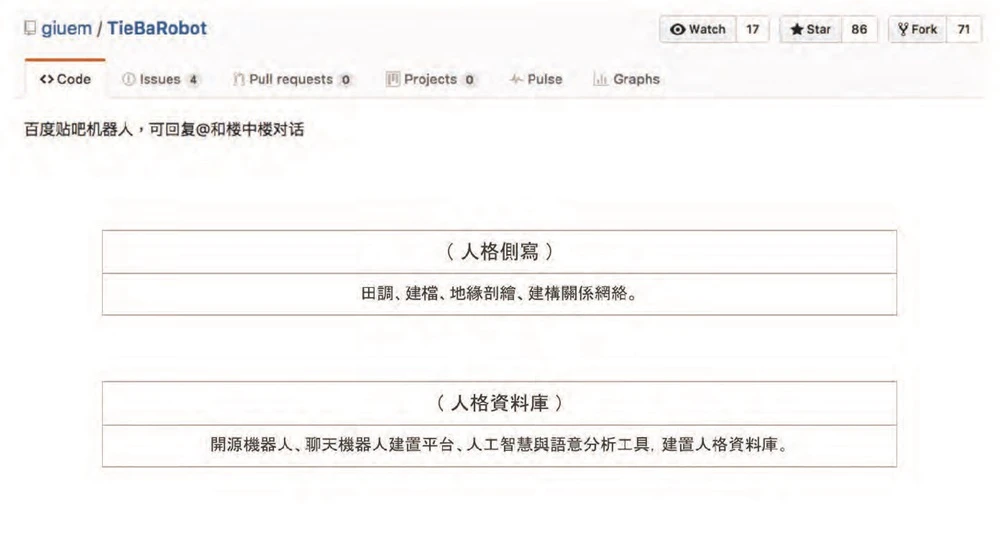View the 86 stargazers count
The image size is (1000, 552).
coord(859,30)
